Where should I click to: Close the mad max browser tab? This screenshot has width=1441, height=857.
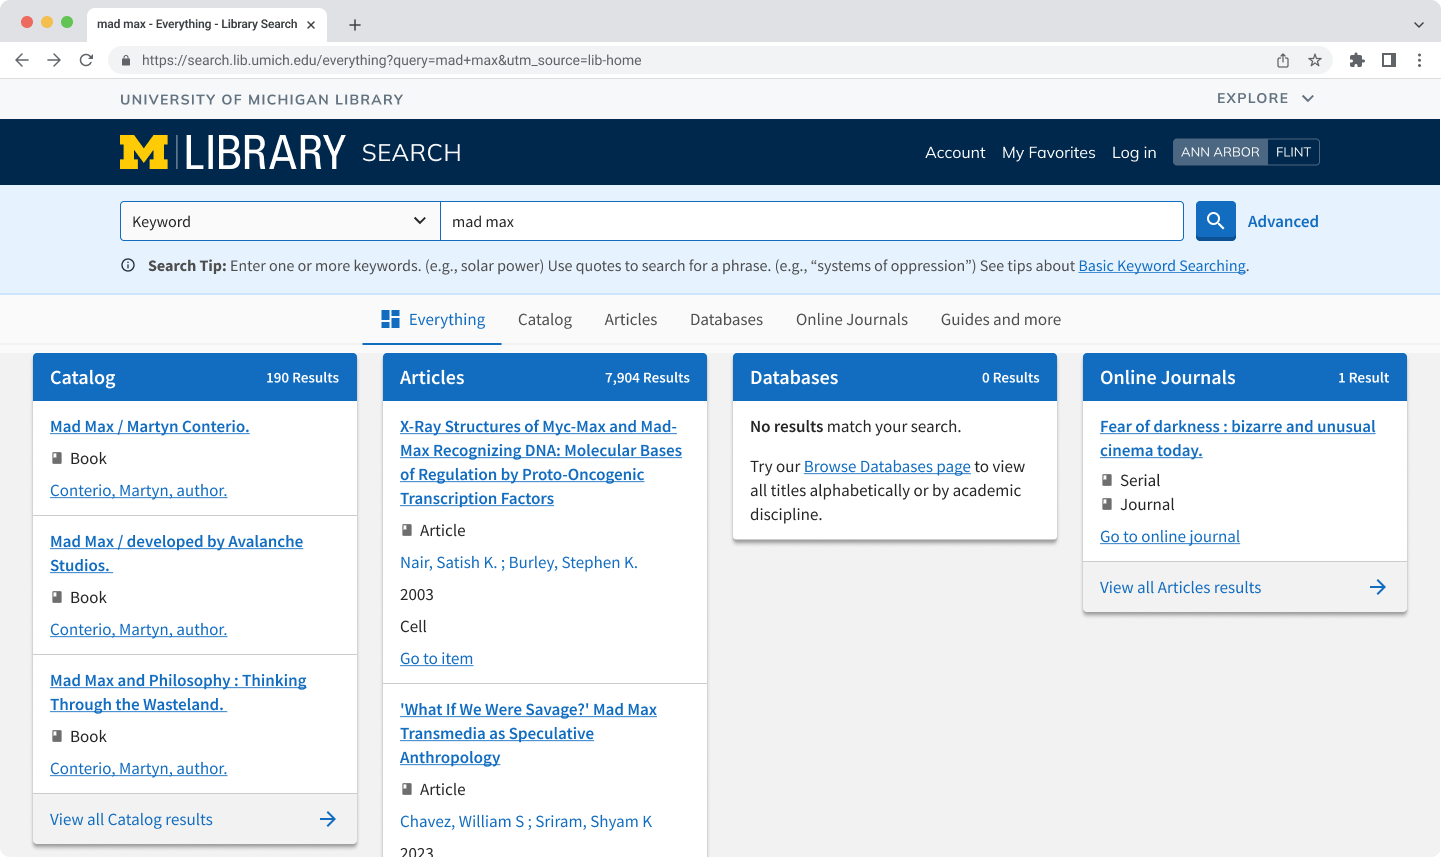tap(311, 24)
